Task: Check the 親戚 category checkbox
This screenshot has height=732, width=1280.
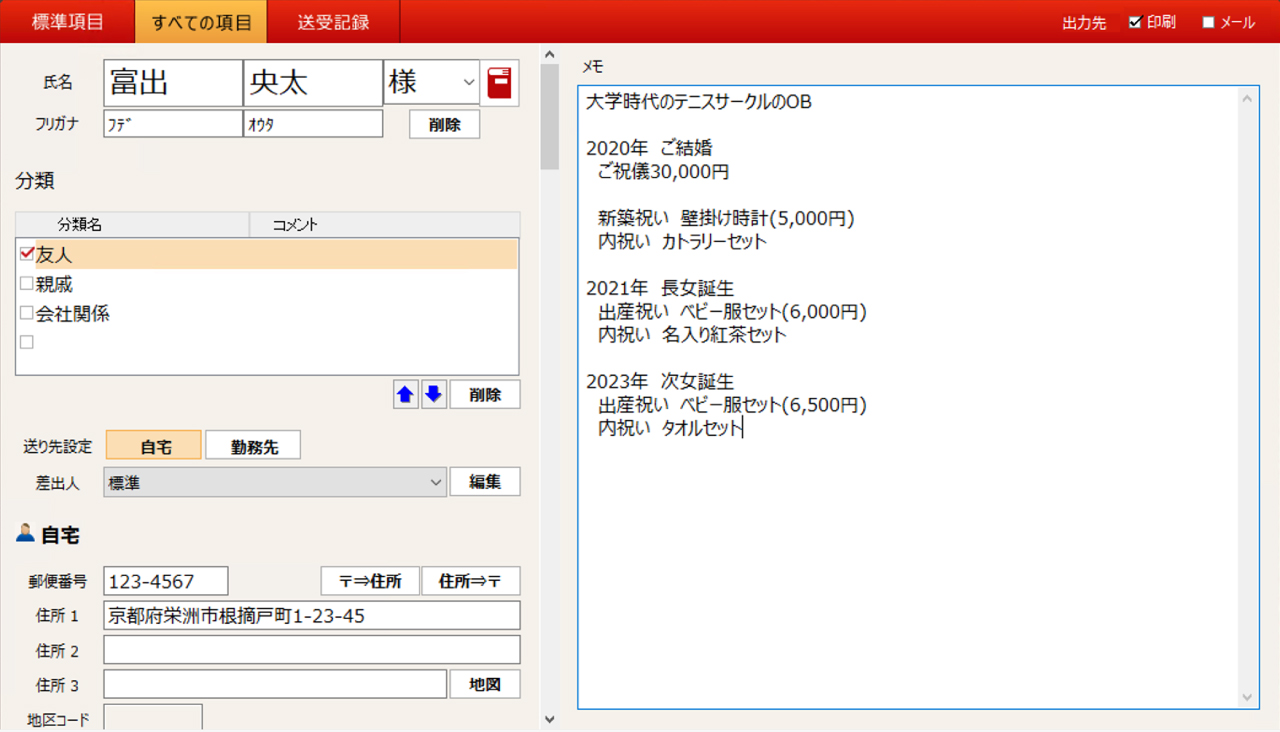Action: click(x=27, y=284)
